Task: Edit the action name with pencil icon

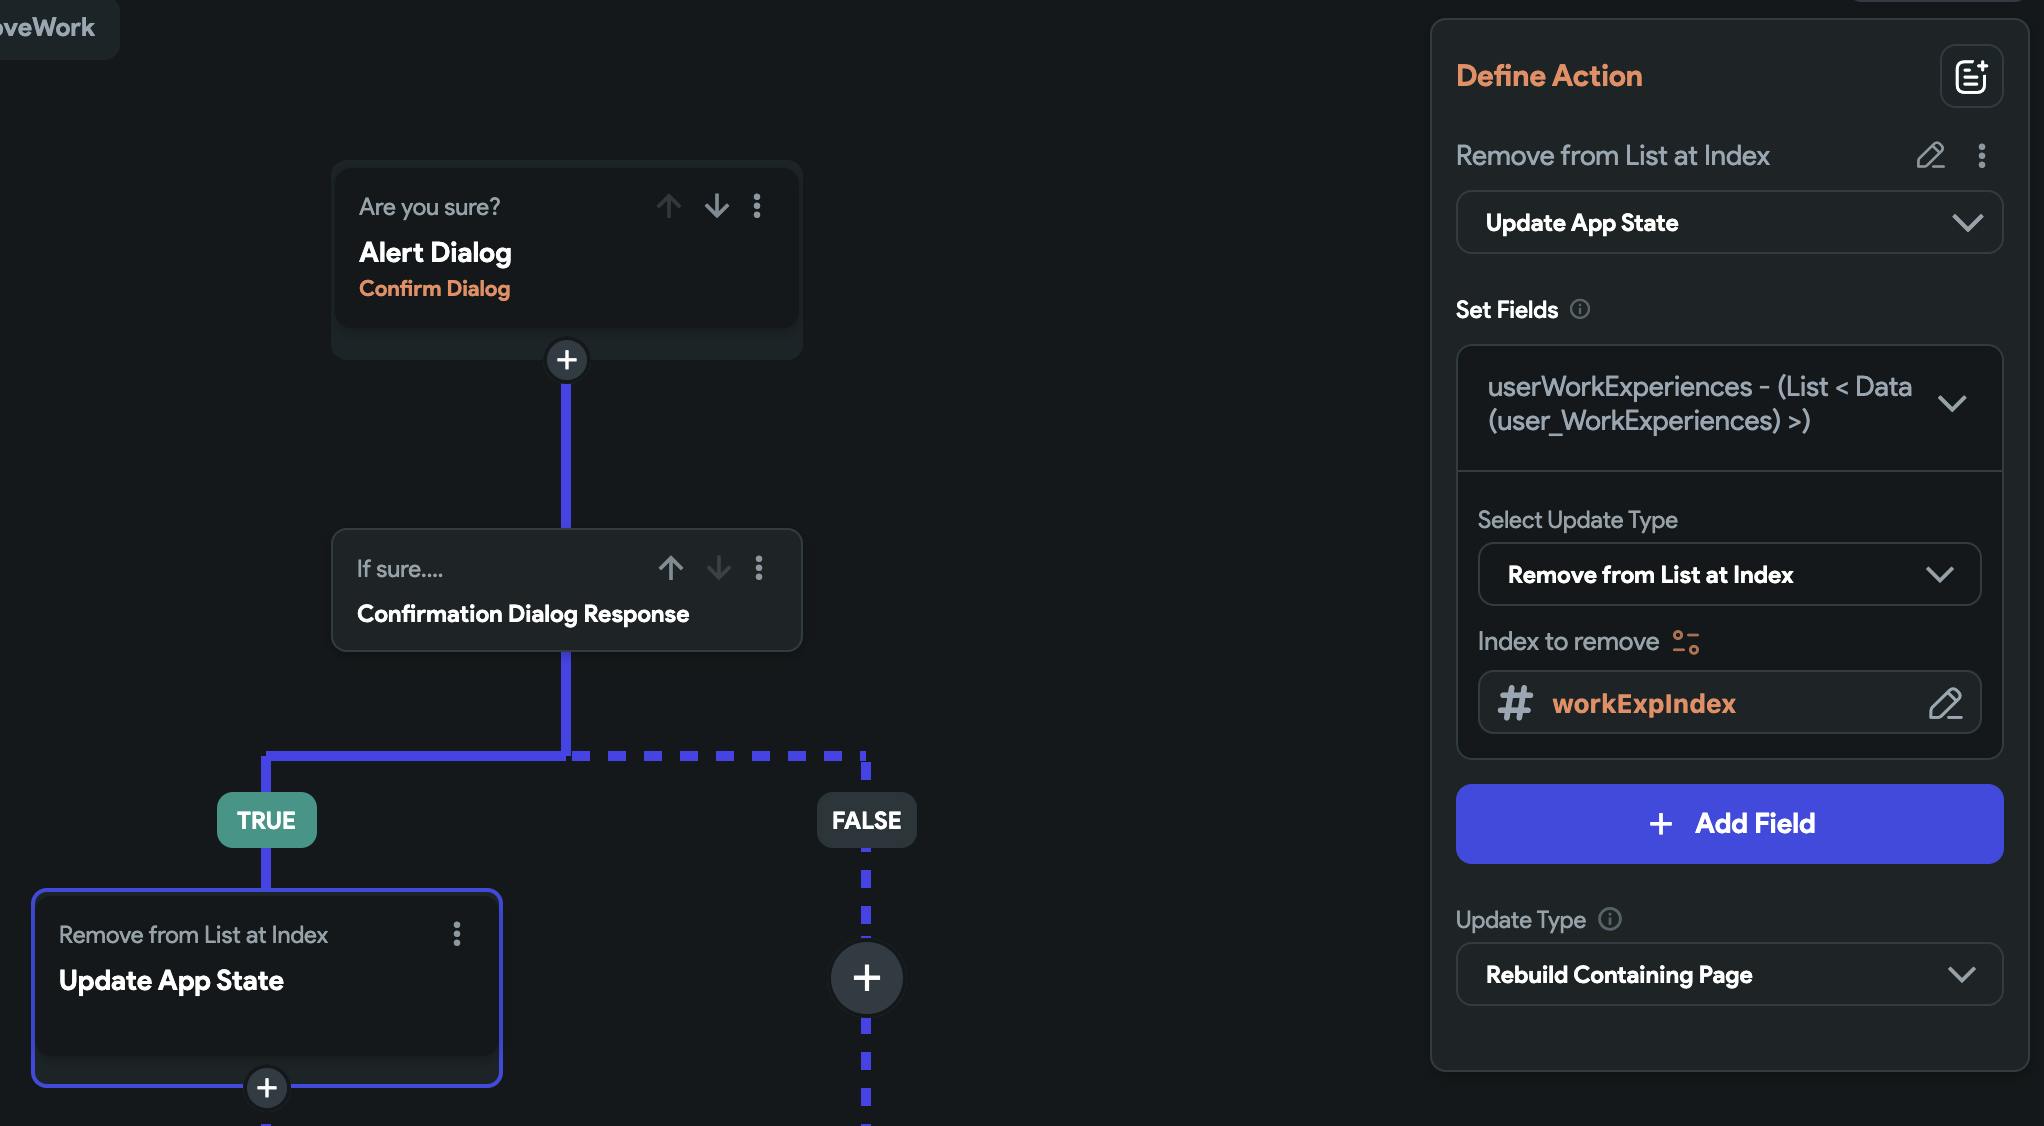Action: 1930,155
